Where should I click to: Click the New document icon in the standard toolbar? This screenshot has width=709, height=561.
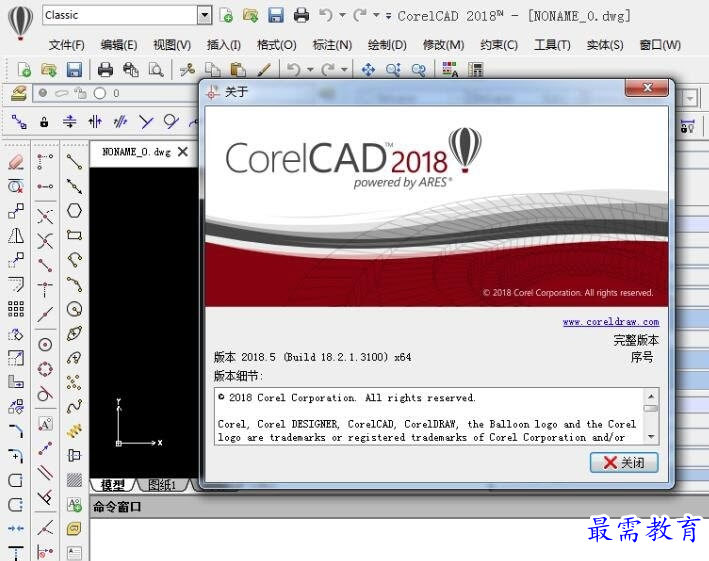(24, 70)
